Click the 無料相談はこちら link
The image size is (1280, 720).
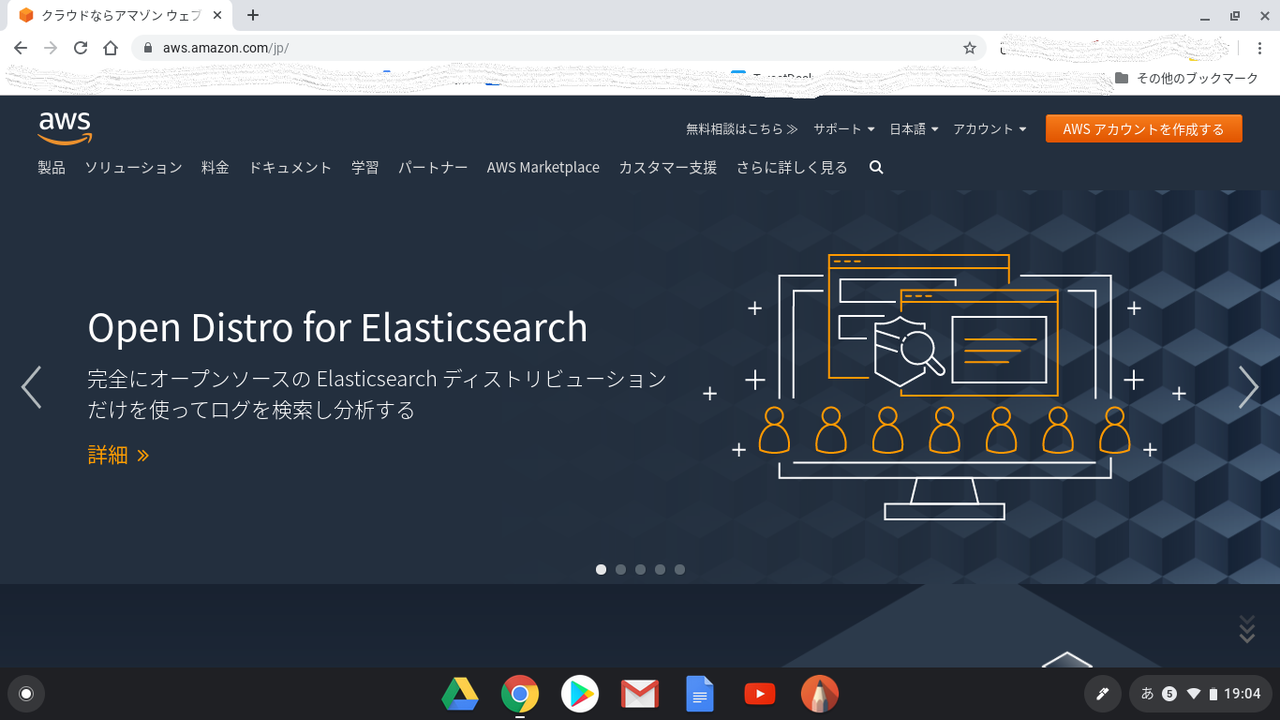pyautogui.click(x=742, y=129)
